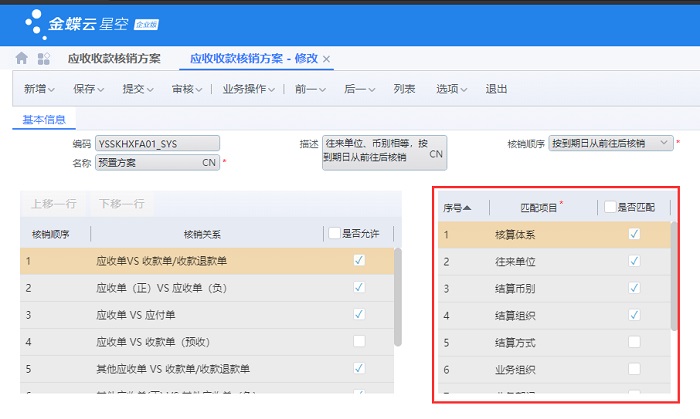Enable 是否匹配 for 结算方式 row
Screen dimensions: 700x419
click(633, 342)
